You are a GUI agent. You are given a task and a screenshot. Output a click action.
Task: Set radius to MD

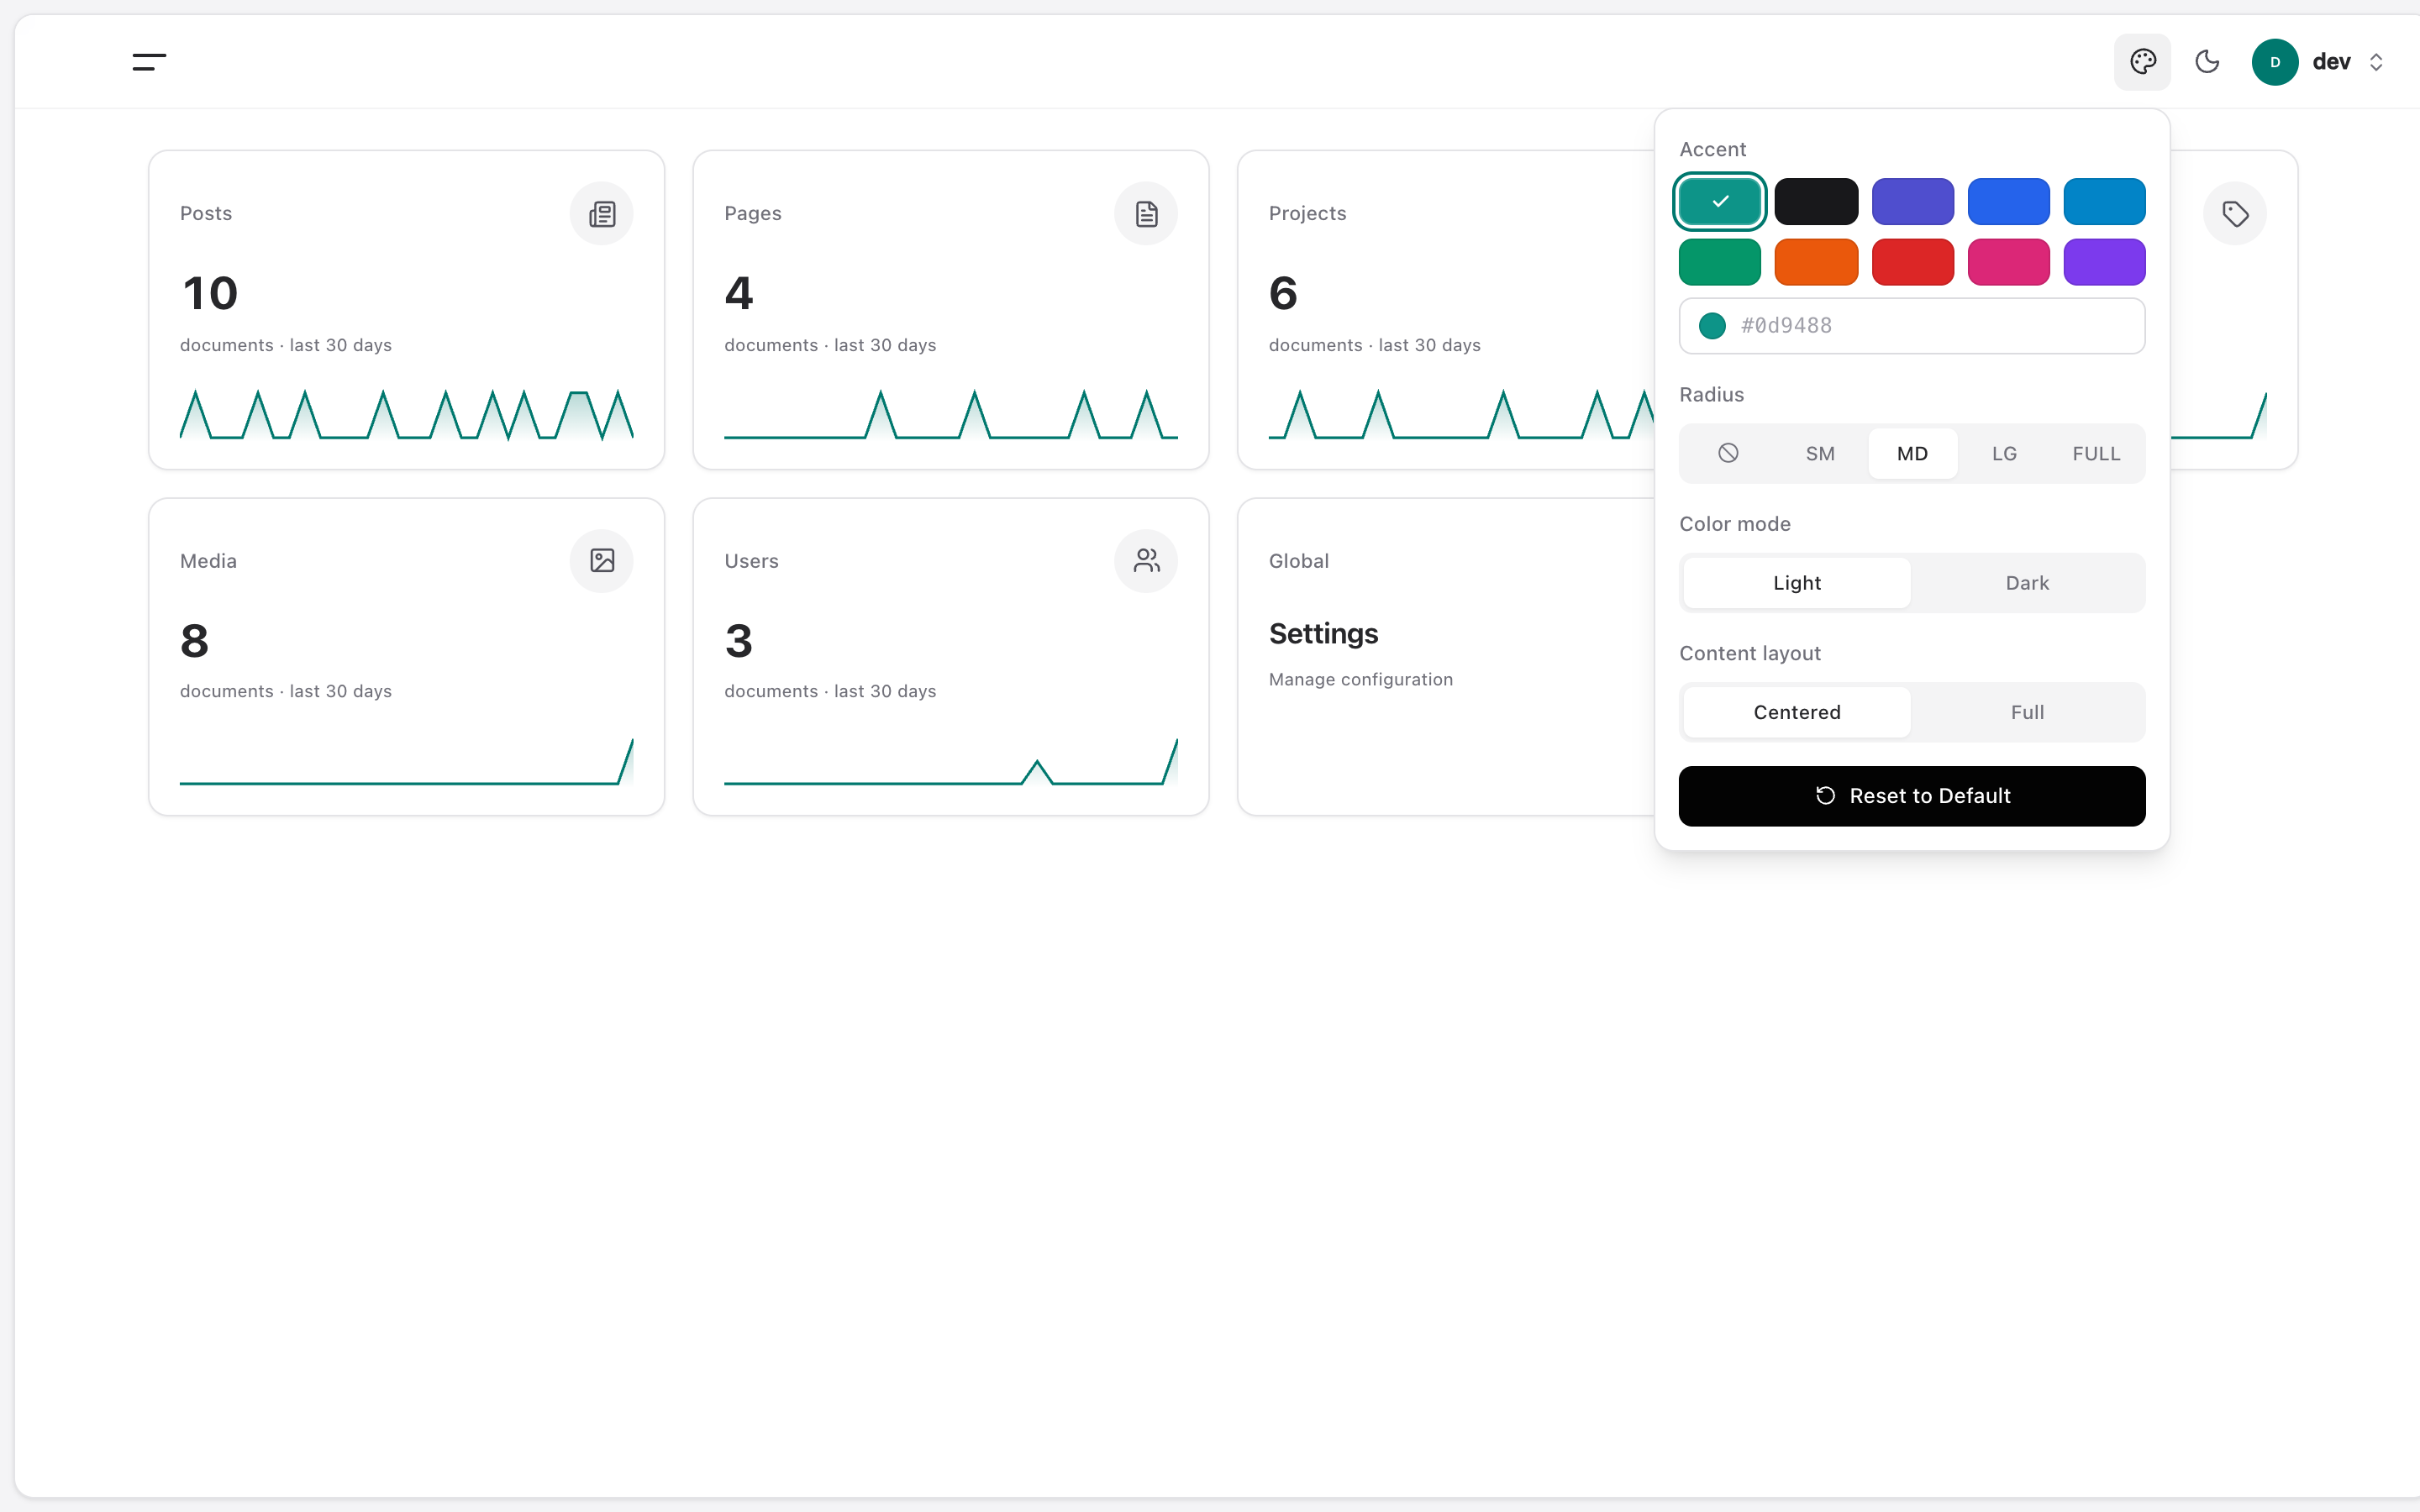coord(1912,454)
